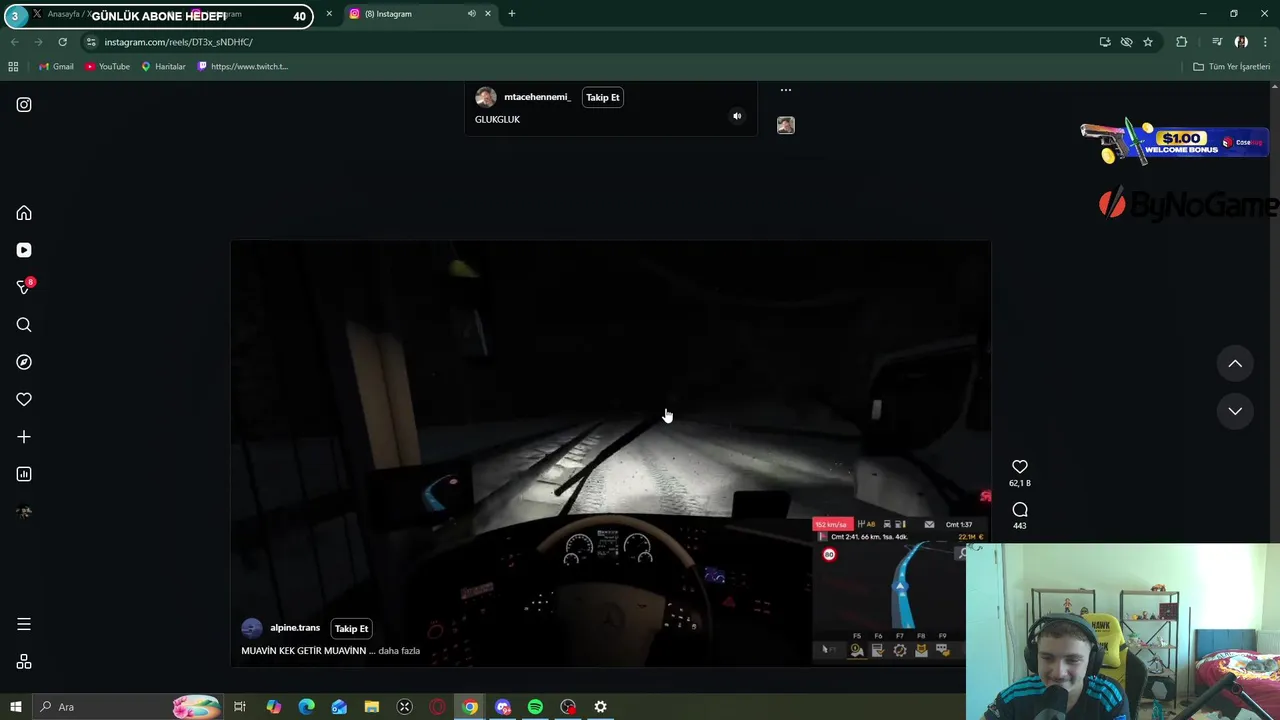
Task: Open mtacehennemi_ profile picture
Action: pos(485,97)
